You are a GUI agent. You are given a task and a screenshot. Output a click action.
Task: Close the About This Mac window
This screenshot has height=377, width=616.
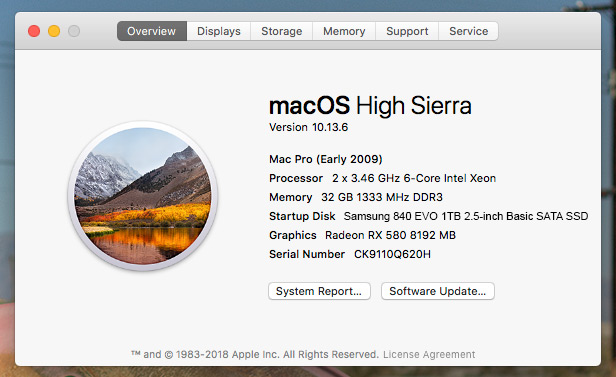pyautogui.click(x=34, y=31)
